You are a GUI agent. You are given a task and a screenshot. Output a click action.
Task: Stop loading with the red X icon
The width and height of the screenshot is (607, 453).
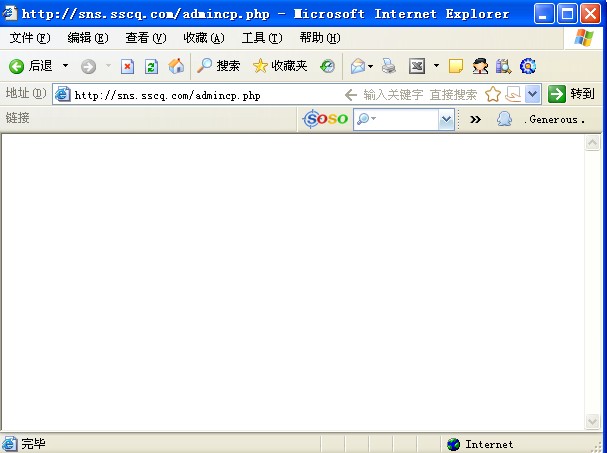pyautogui.click(x=127, y=67)
